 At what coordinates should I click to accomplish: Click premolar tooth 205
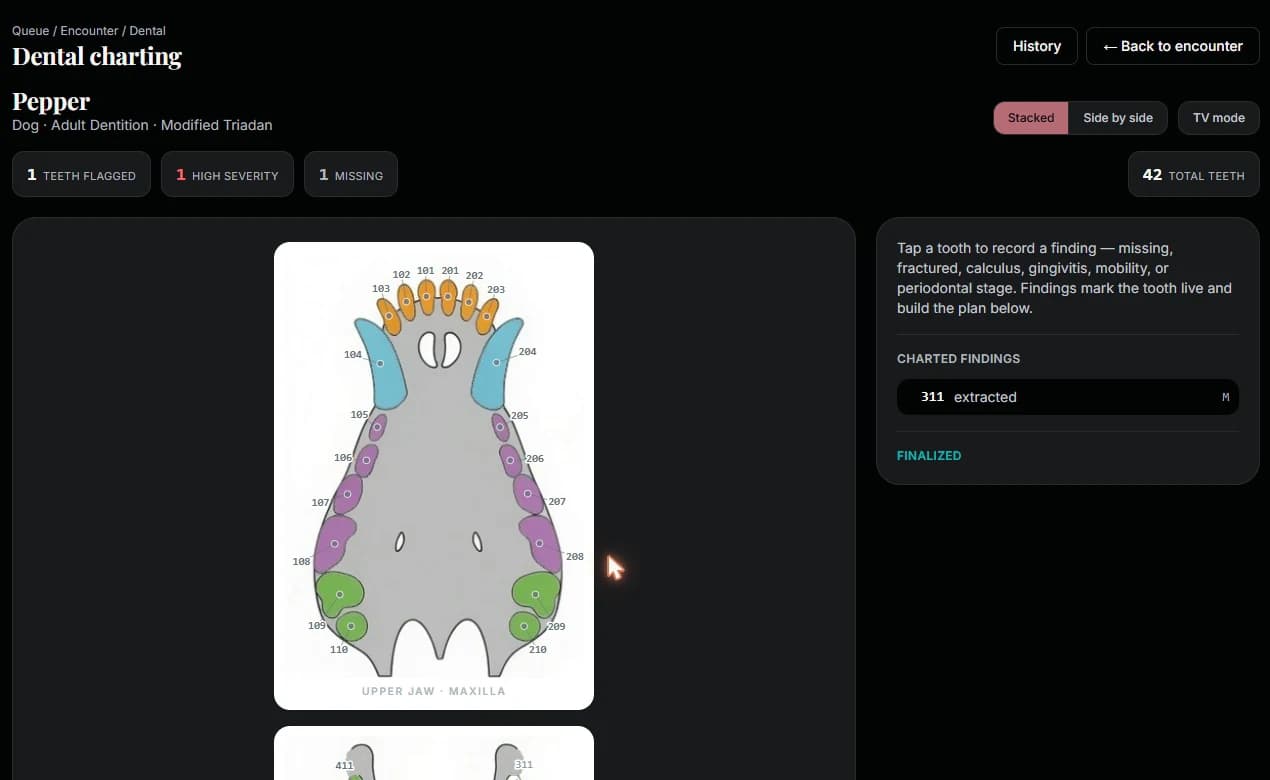[500, 427]
